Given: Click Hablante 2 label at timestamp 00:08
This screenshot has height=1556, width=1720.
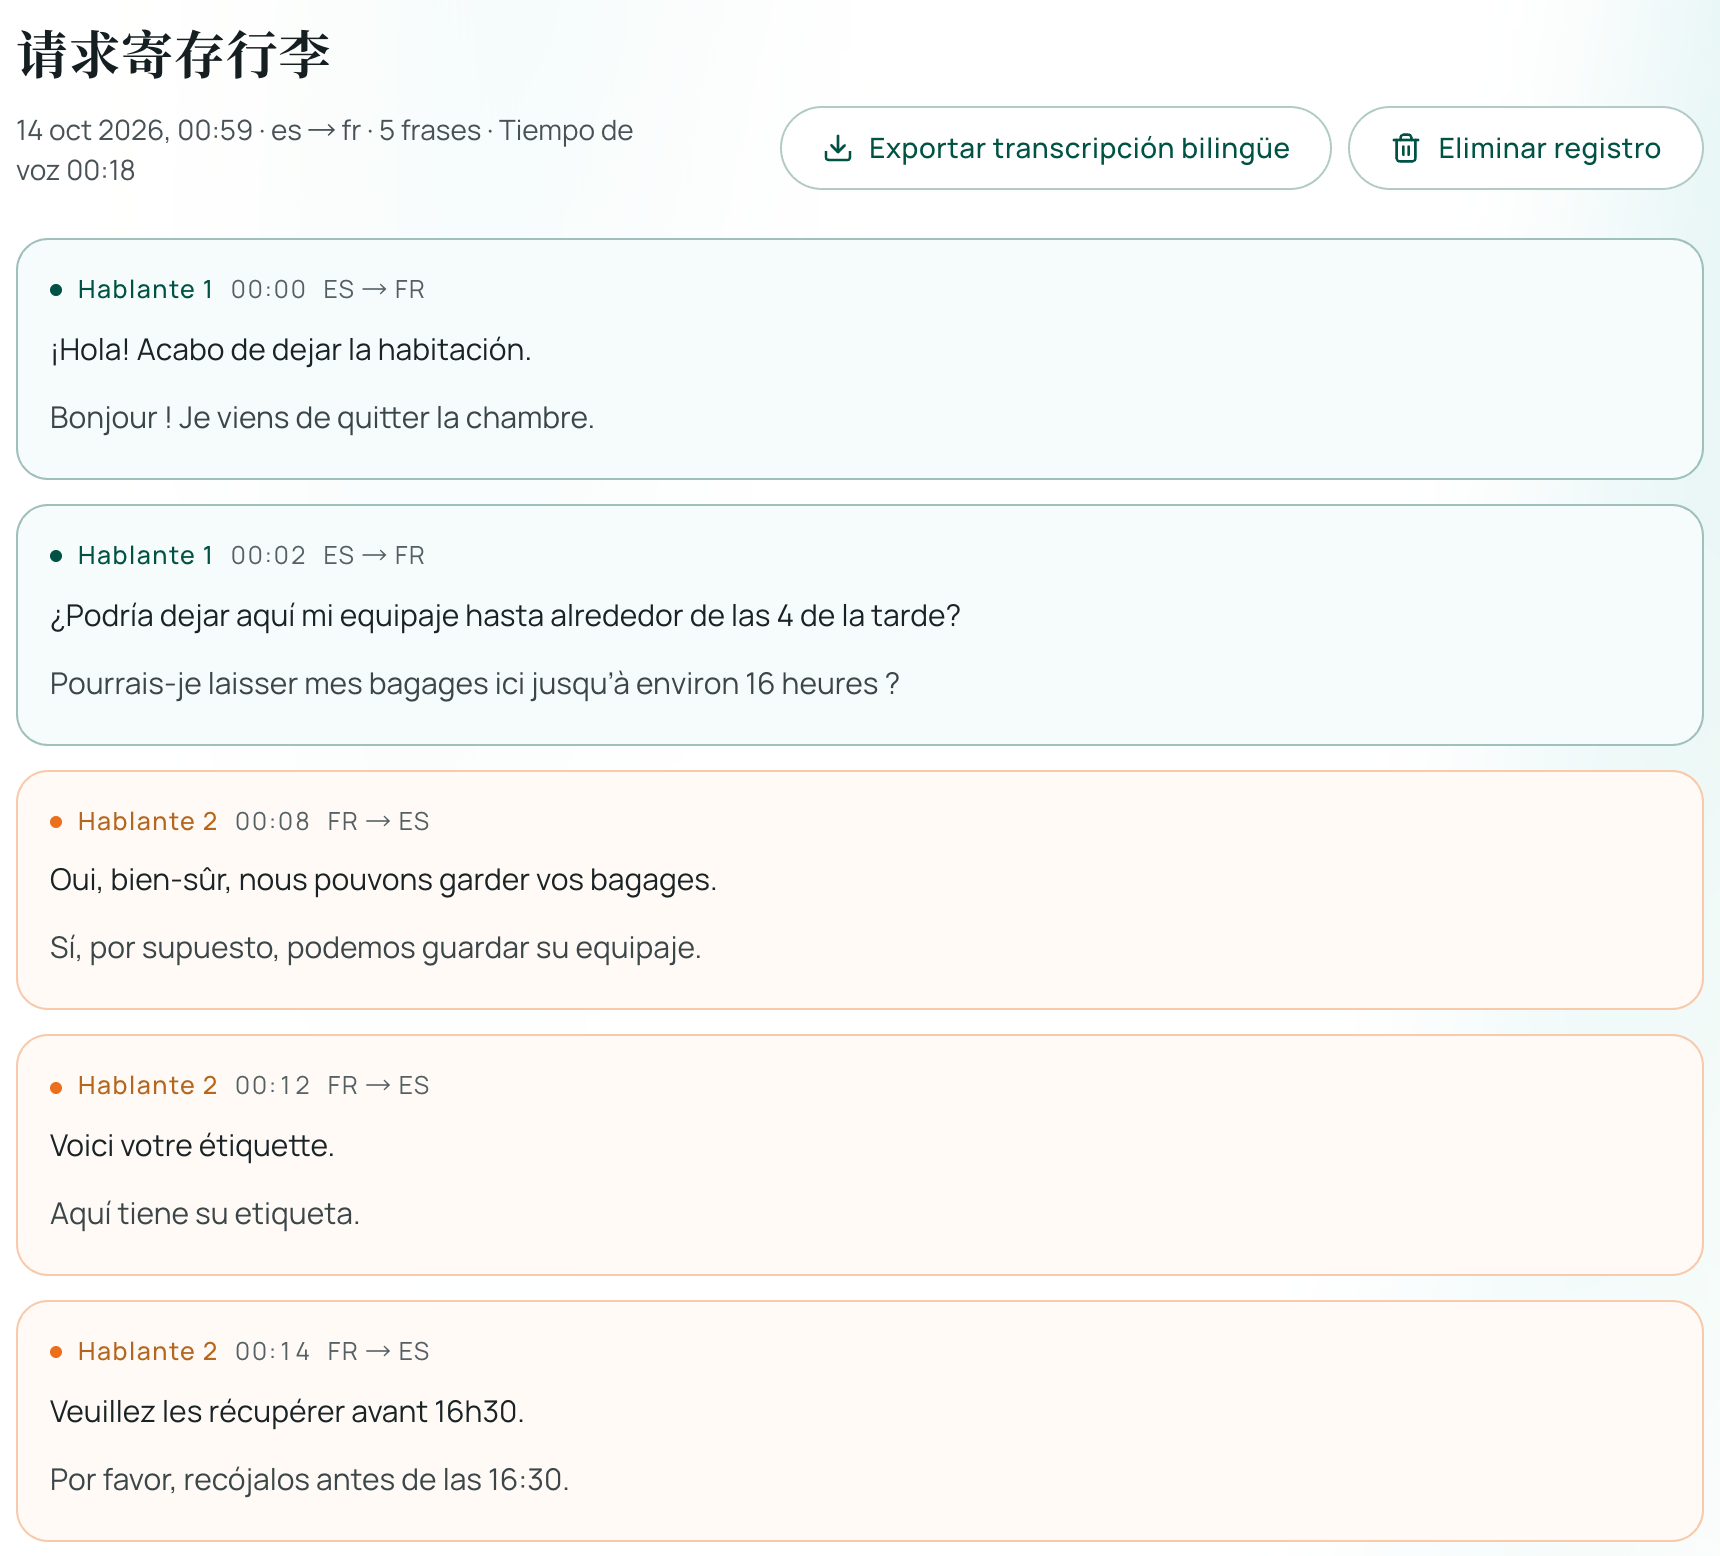Looking at the screenshot, I should [147, 822].
